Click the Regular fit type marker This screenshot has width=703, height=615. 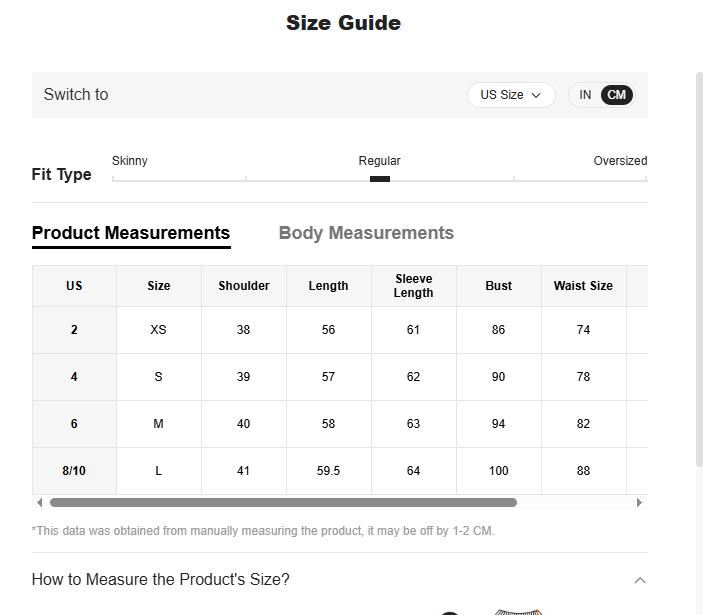[380, 179]
